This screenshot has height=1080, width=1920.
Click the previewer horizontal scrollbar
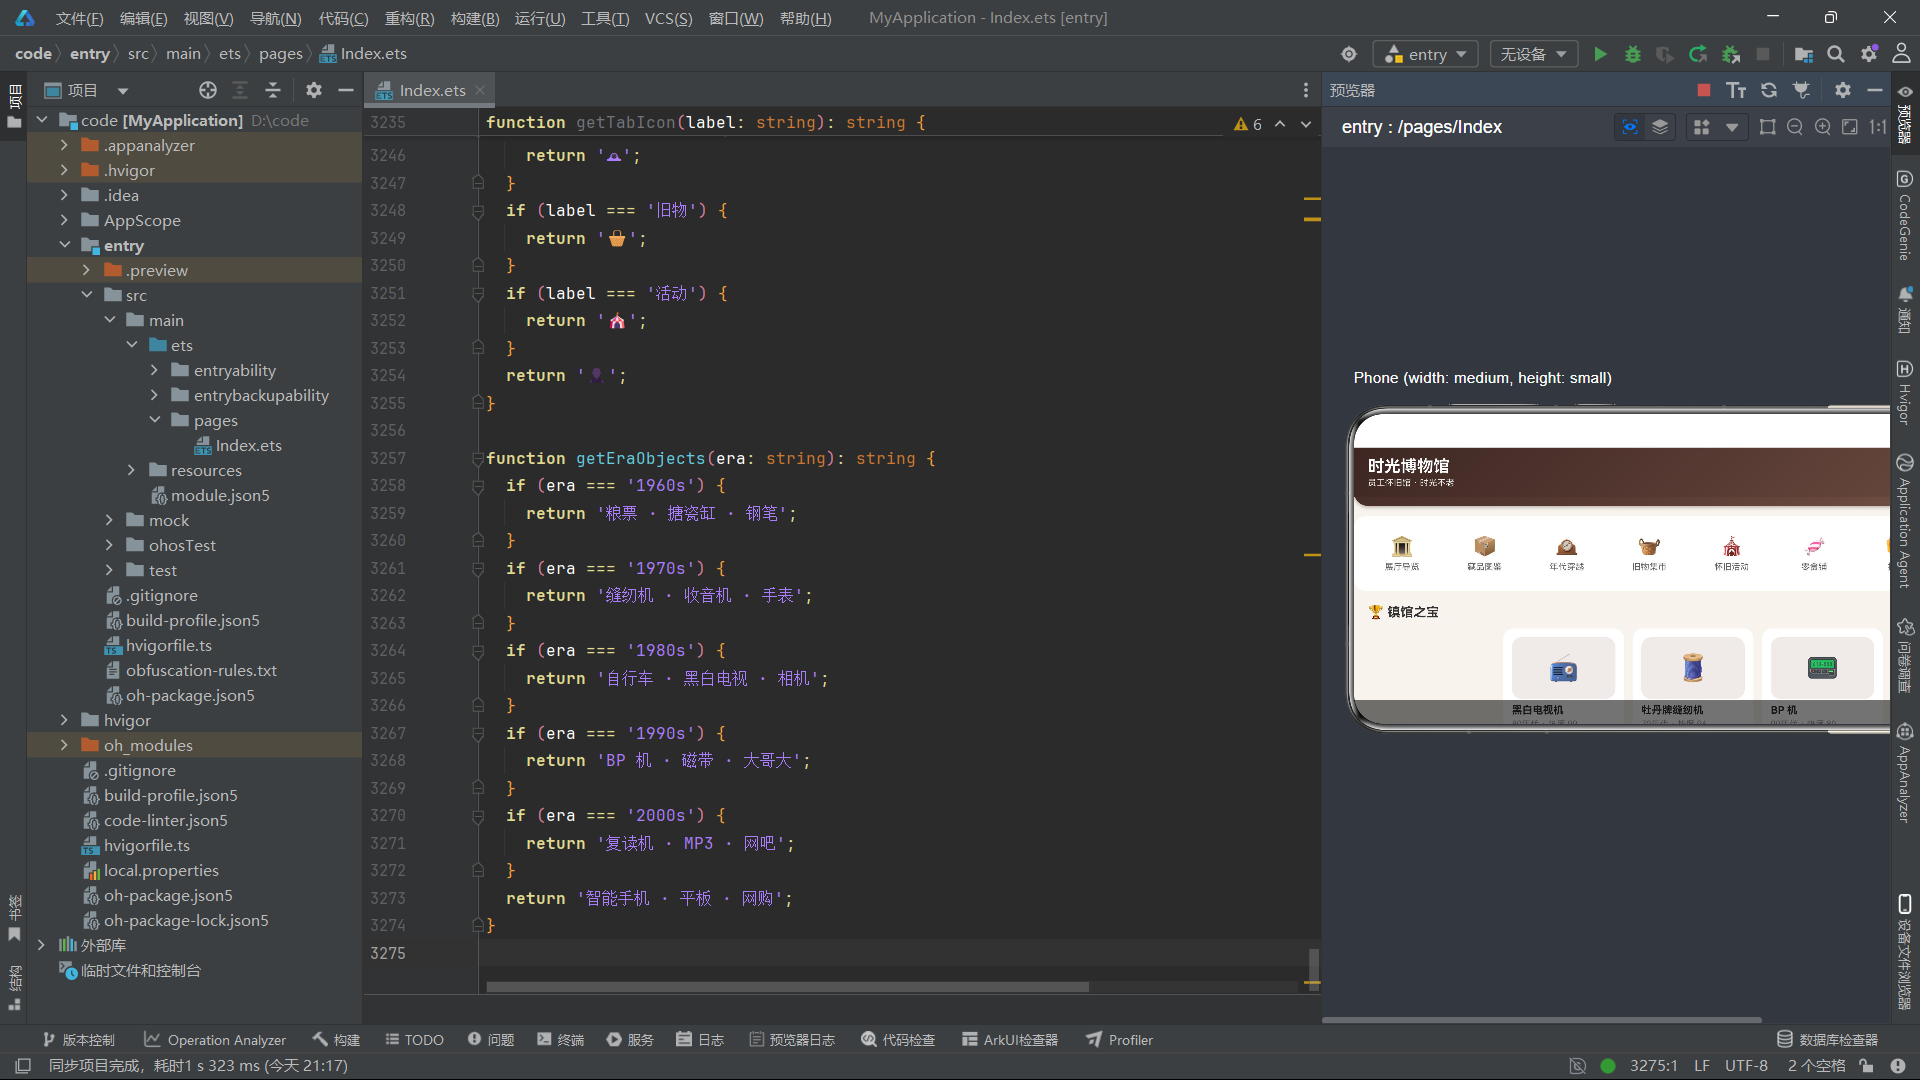(1541, 1020)
